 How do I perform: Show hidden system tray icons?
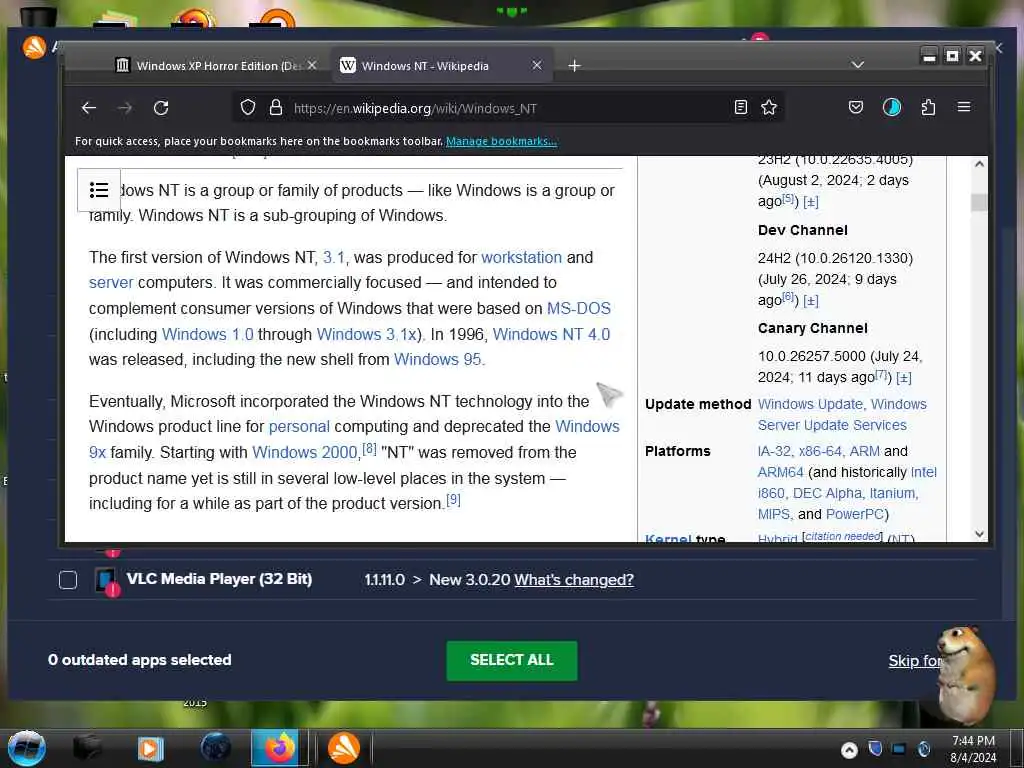click(849, 750)
